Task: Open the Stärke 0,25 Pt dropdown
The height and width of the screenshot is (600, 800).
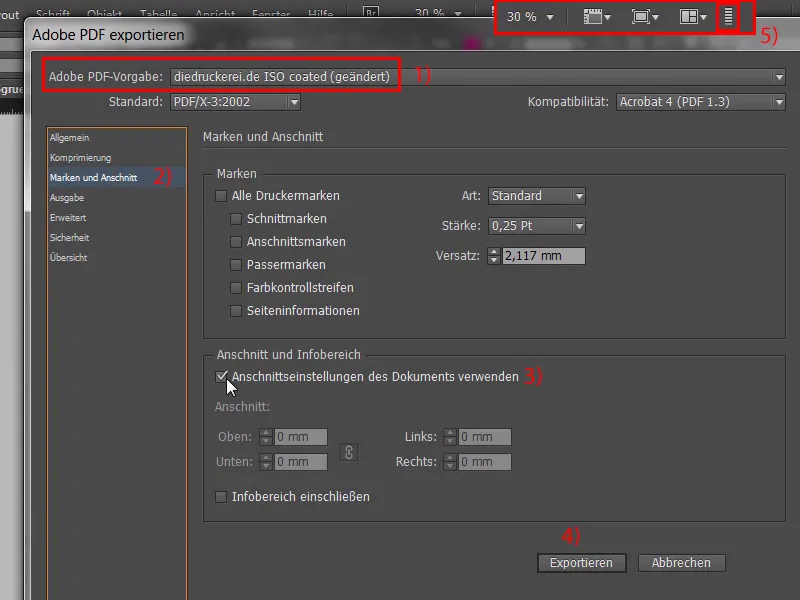Action: click(537, 226)
